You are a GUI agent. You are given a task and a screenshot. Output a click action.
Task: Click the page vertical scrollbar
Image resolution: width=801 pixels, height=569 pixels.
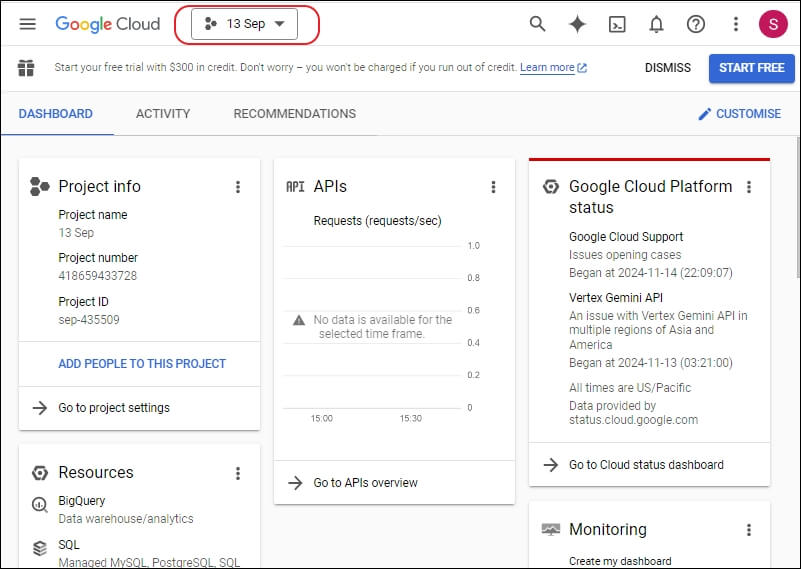point(798,208)
